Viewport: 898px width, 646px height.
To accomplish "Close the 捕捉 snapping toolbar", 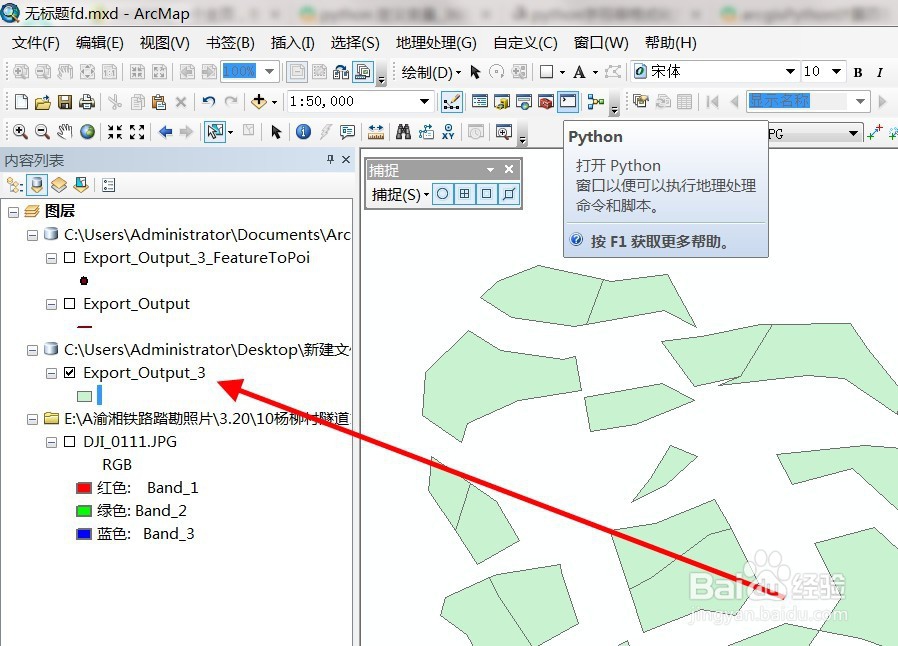I will pyautogui.click(x=508, y=169).
